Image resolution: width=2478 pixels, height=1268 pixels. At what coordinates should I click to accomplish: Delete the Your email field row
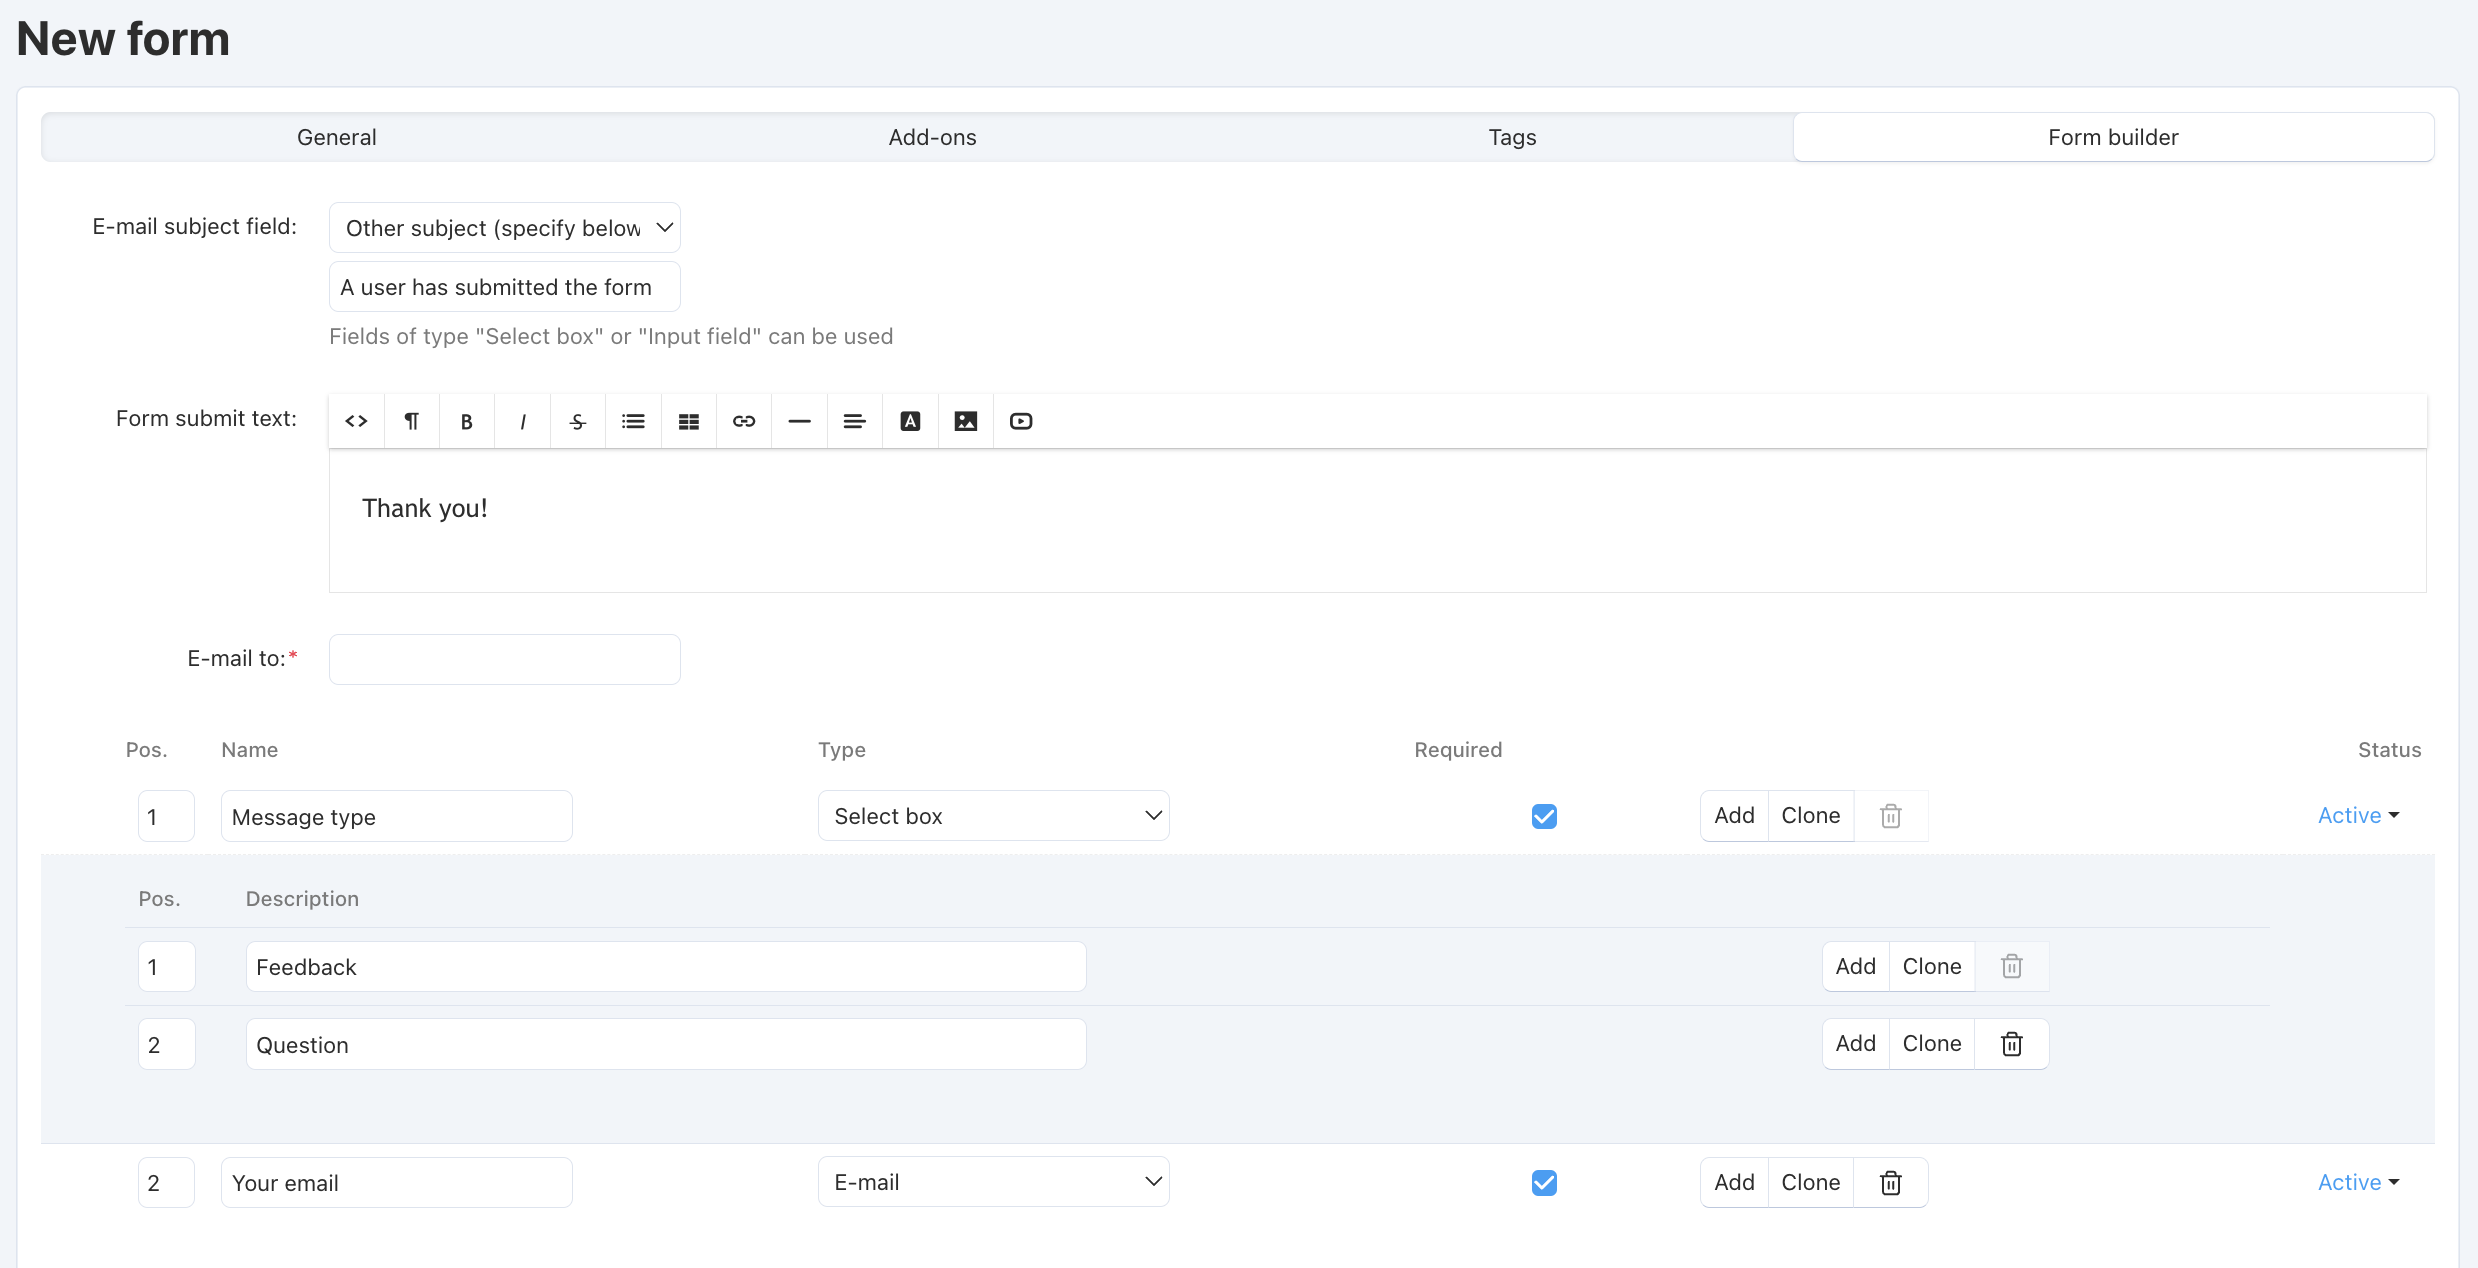(x=1891, y=1182)
